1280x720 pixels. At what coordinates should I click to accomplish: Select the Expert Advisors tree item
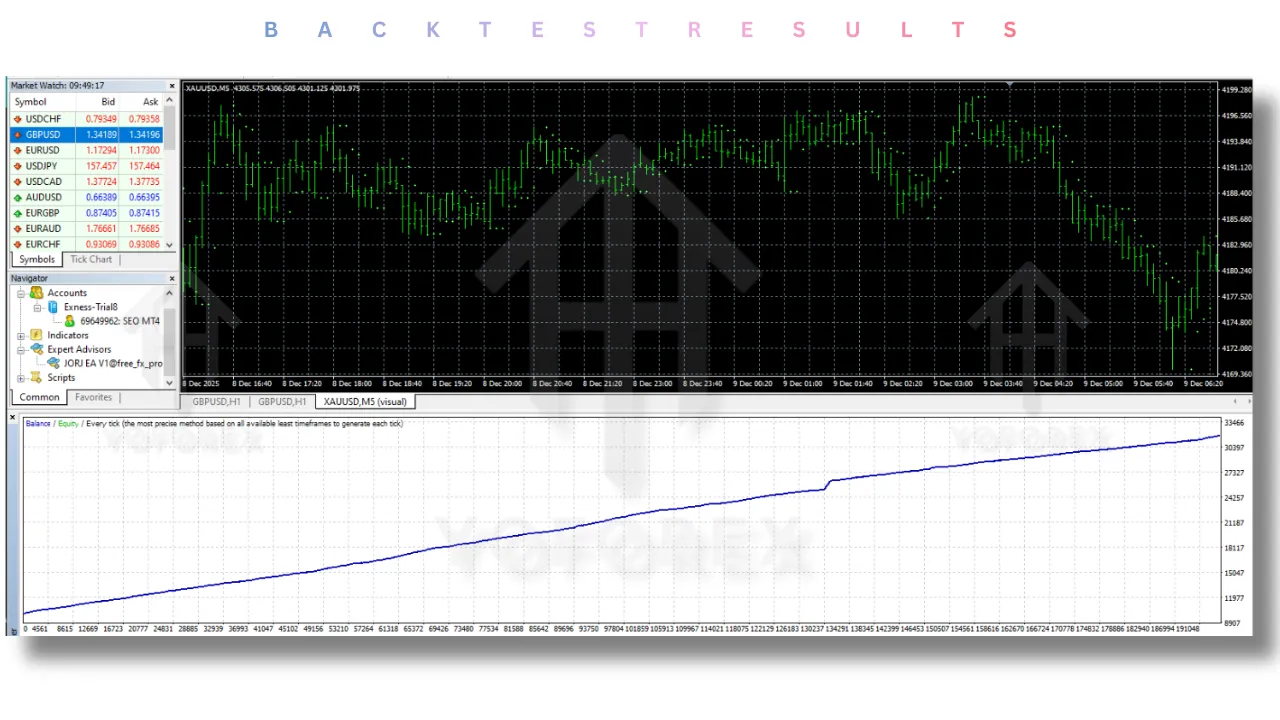coord(79,349)
